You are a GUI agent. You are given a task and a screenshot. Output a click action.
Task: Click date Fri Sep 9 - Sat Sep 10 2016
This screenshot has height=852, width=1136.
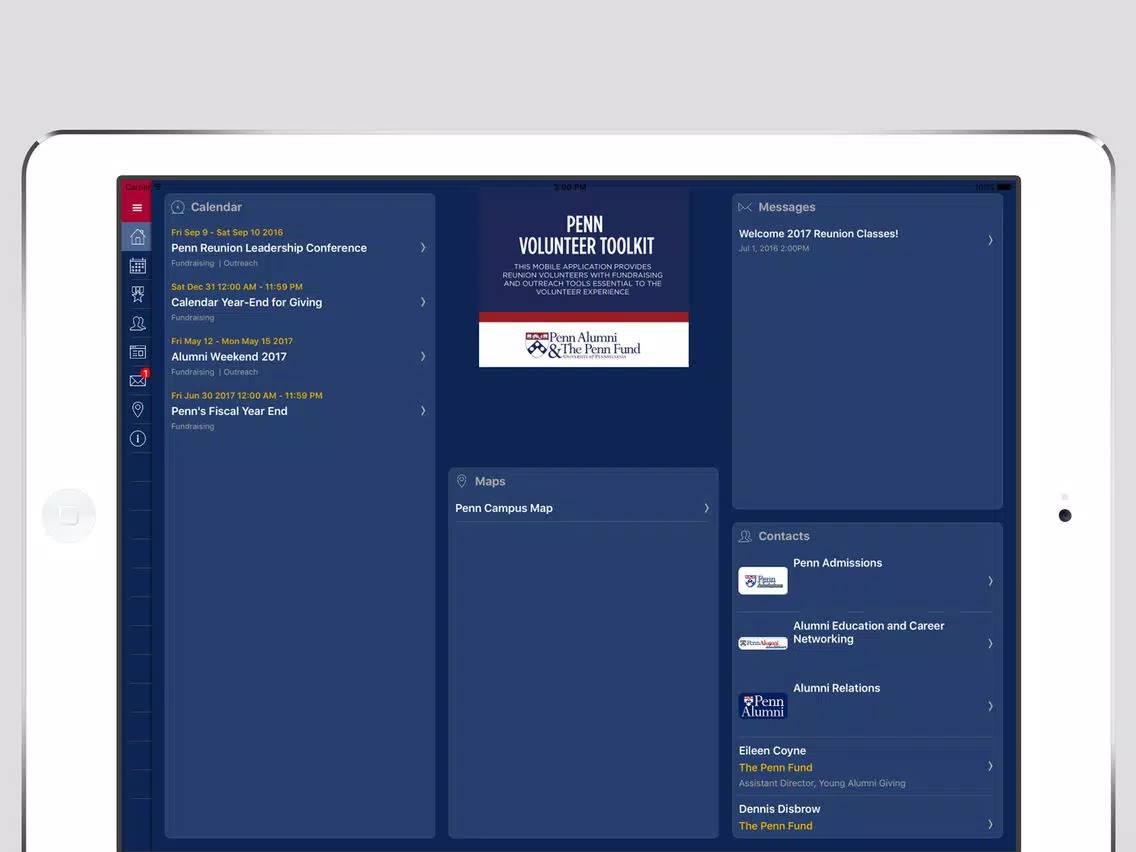[227, 233]
